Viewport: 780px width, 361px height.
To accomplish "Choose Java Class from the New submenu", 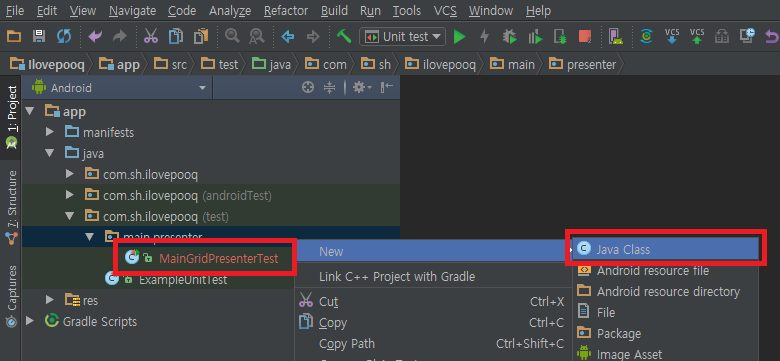I will [x=665, y=250].
